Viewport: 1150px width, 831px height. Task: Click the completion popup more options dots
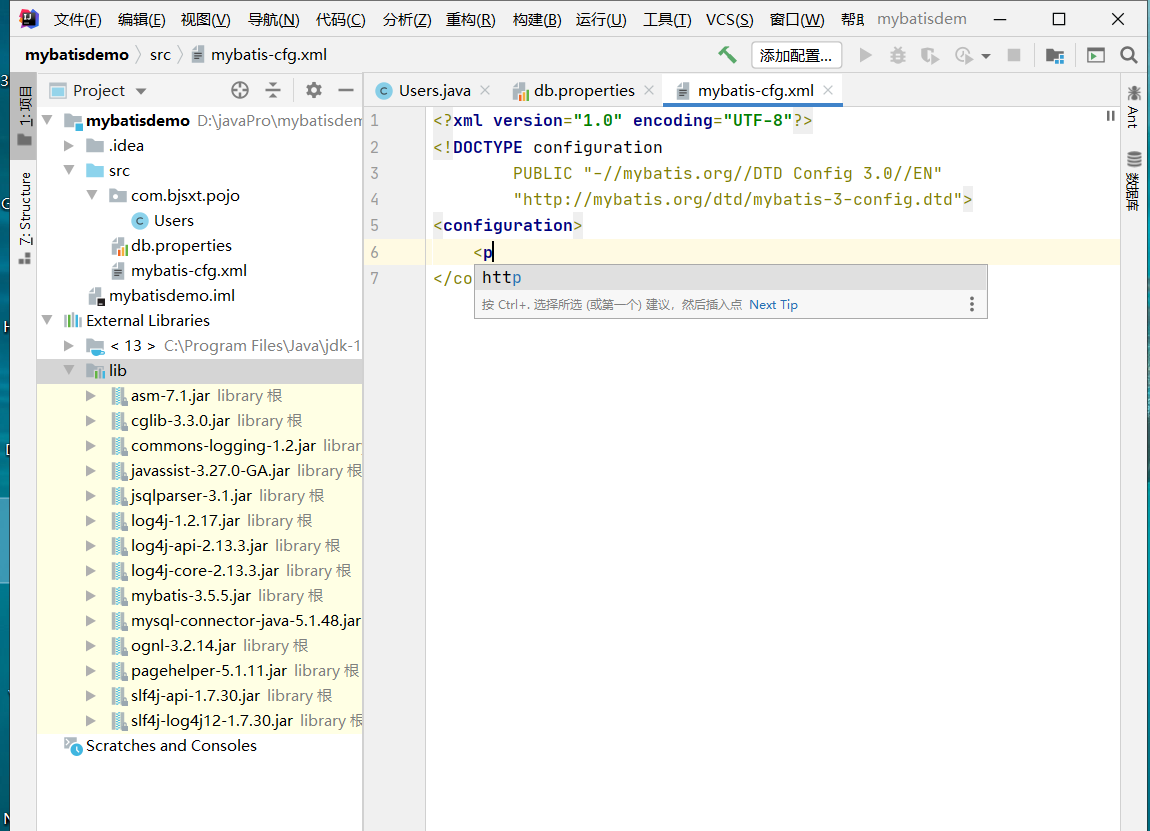point(972,304)
